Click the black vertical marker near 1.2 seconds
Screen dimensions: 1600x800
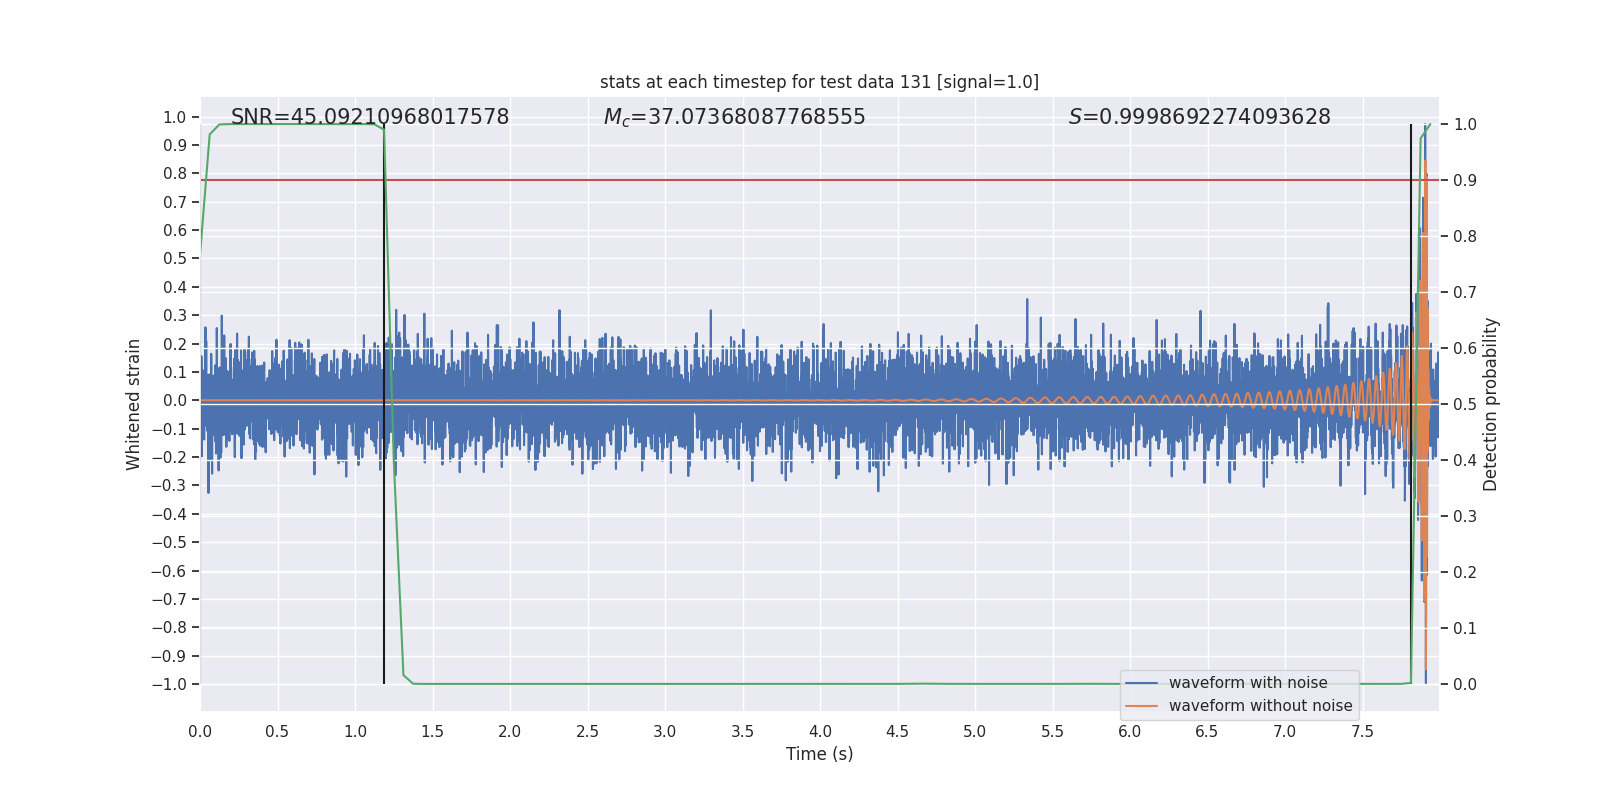click(x=384, y=404)
